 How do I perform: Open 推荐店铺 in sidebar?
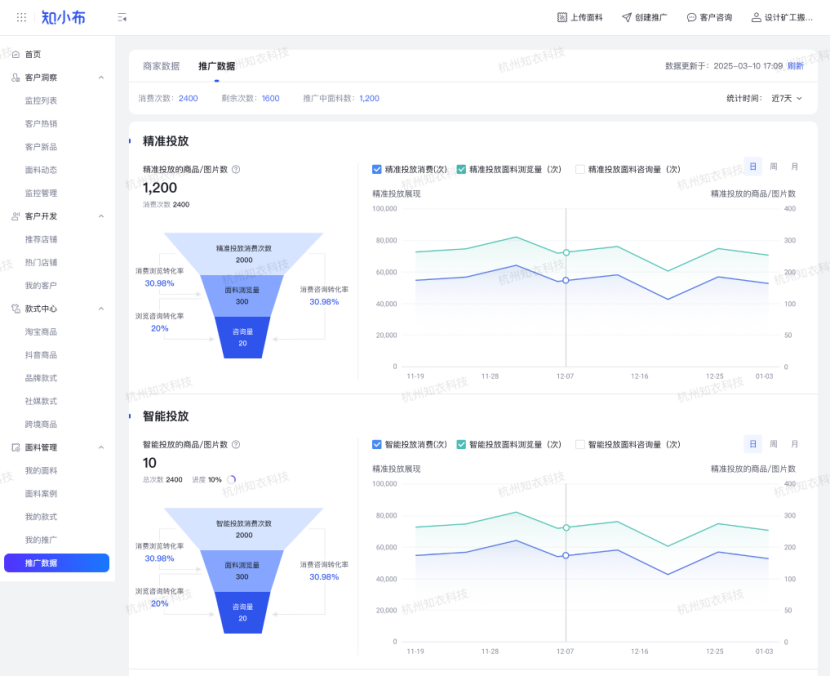tap(41, 239)
